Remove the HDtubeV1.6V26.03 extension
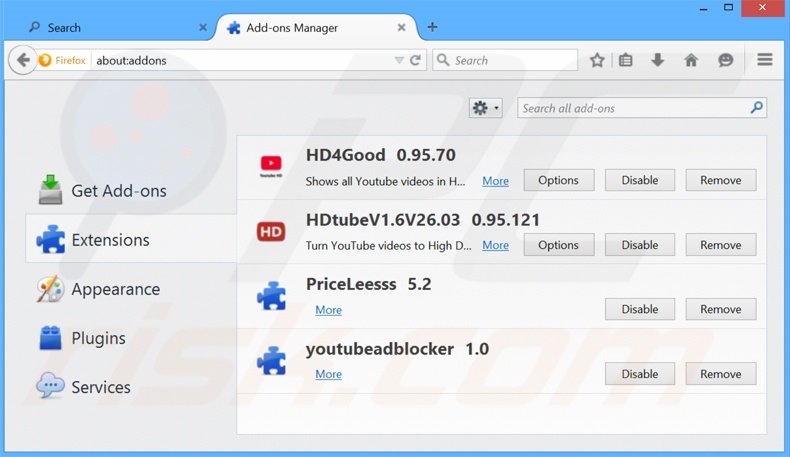This screenshot has width=790, height=457. click(721, 245)
